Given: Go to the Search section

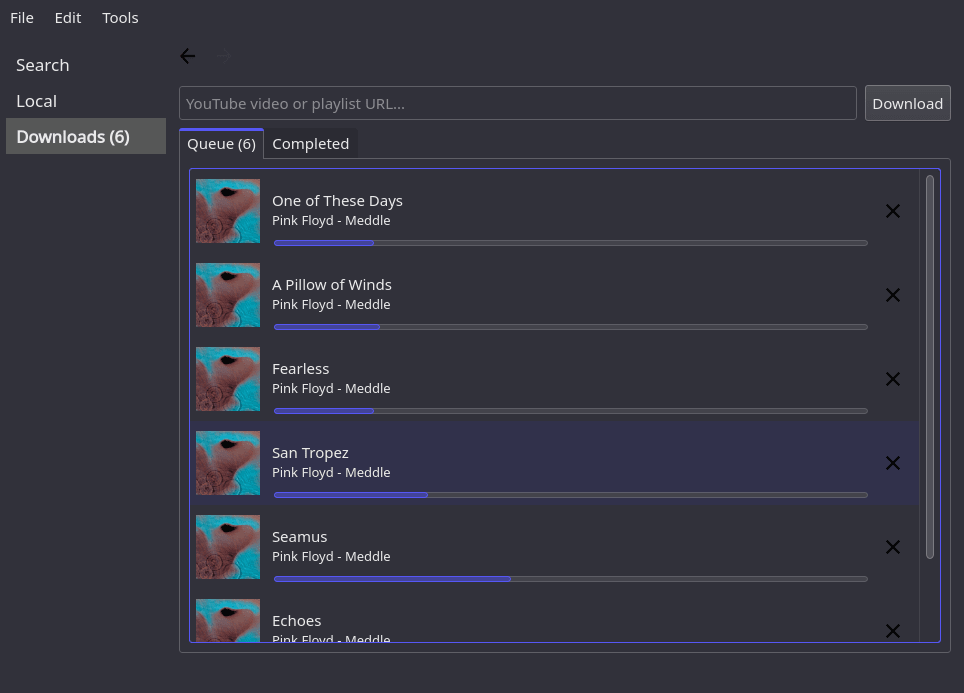Looking at the screenshot, I should tap(42, 64).
